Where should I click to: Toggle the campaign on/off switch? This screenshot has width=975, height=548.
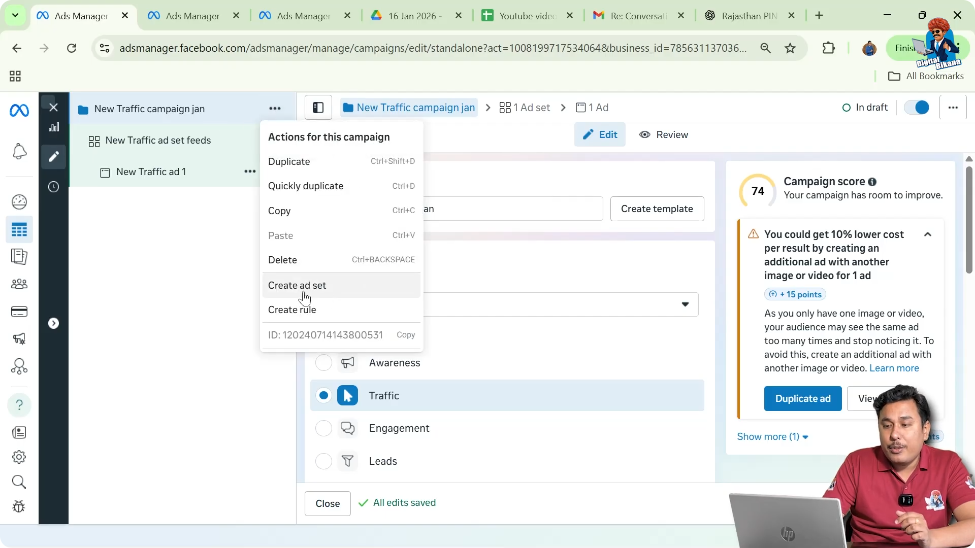click(x=917, y=108)
